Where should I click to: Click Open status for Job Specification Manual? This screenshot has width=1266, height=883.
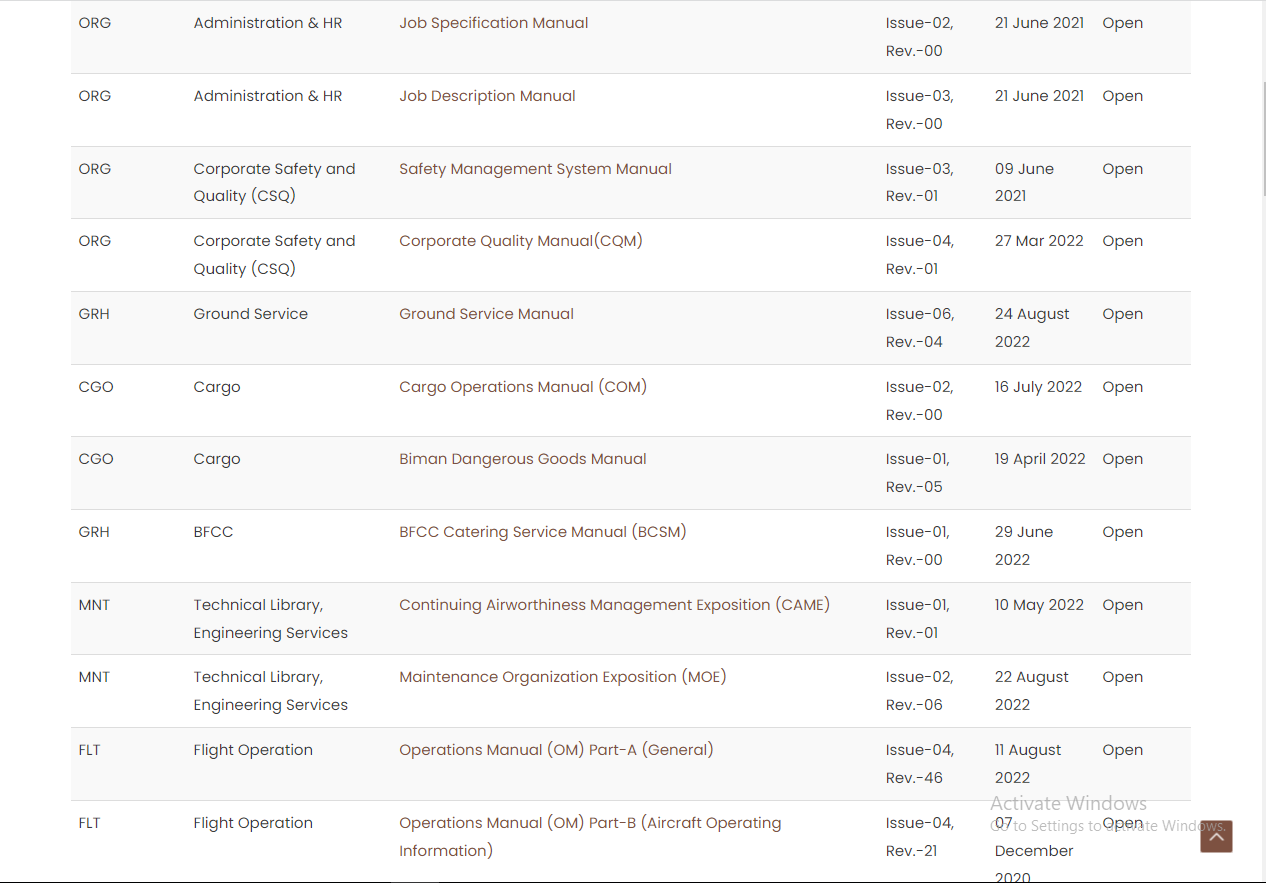point(1122,23)
